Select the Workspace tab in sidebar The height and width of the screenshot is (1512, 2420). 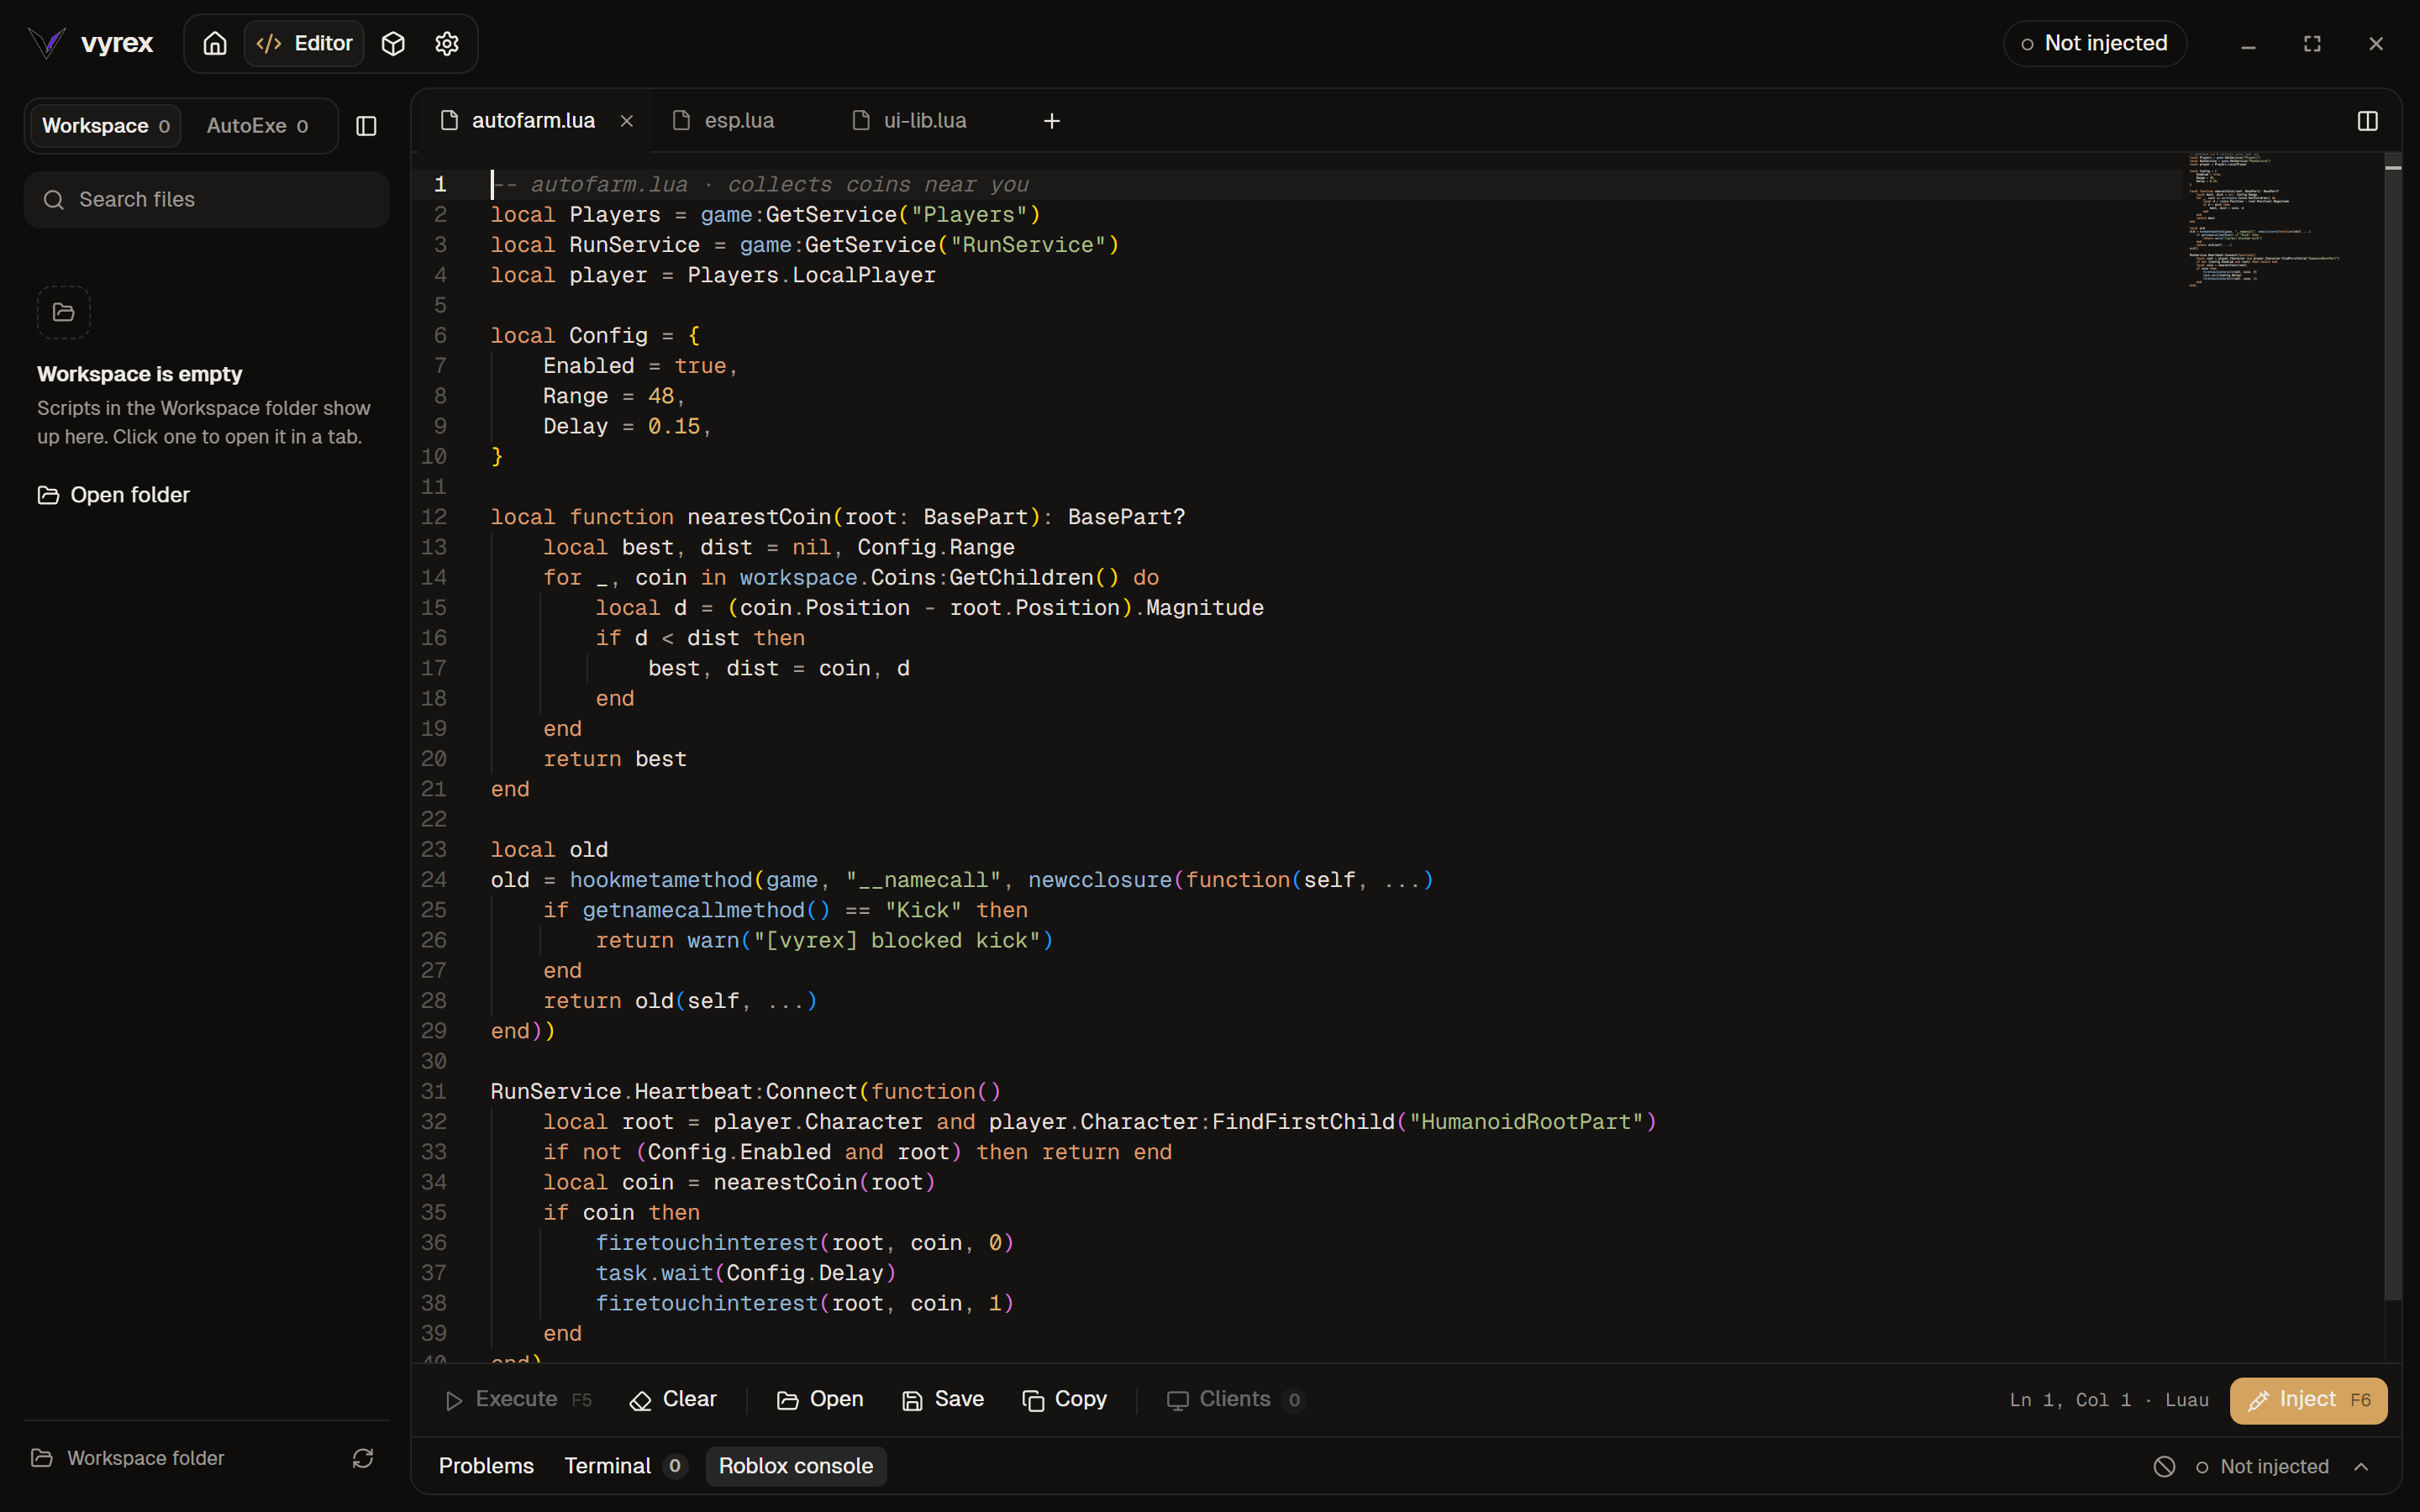pos(105,126)
